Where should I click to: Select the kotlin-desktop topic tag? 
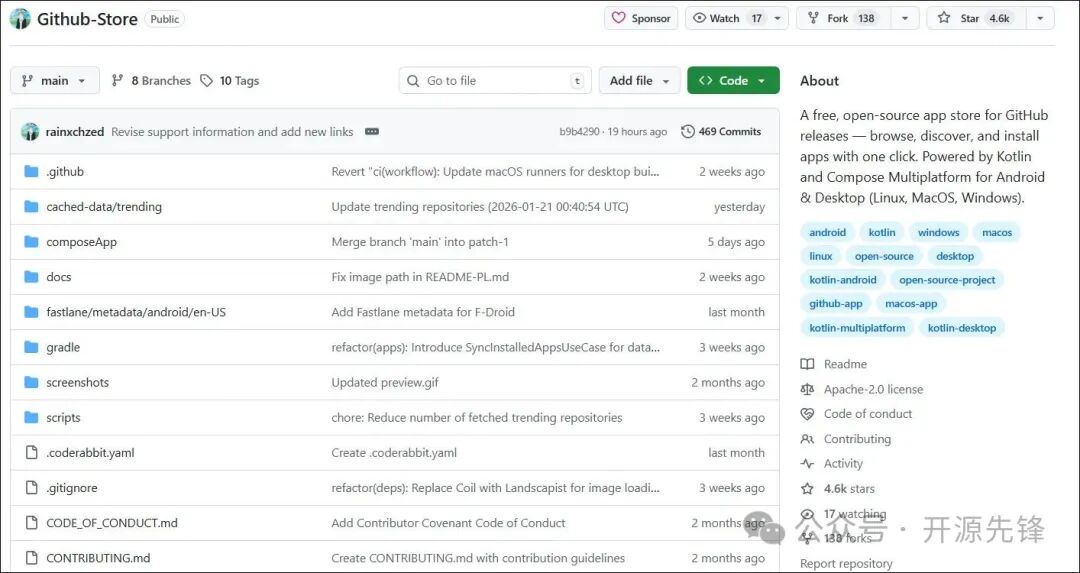pyautogui.click(x=962, y=328)
